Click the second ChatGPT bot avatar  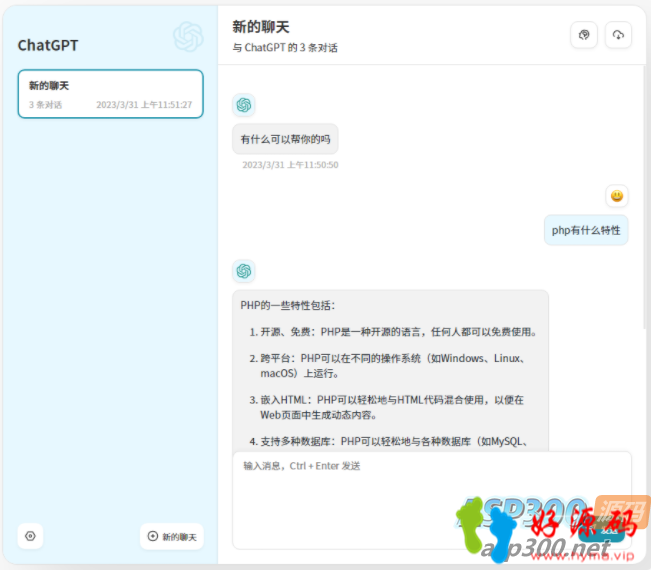pyautogui.click(x=244, y=271)
